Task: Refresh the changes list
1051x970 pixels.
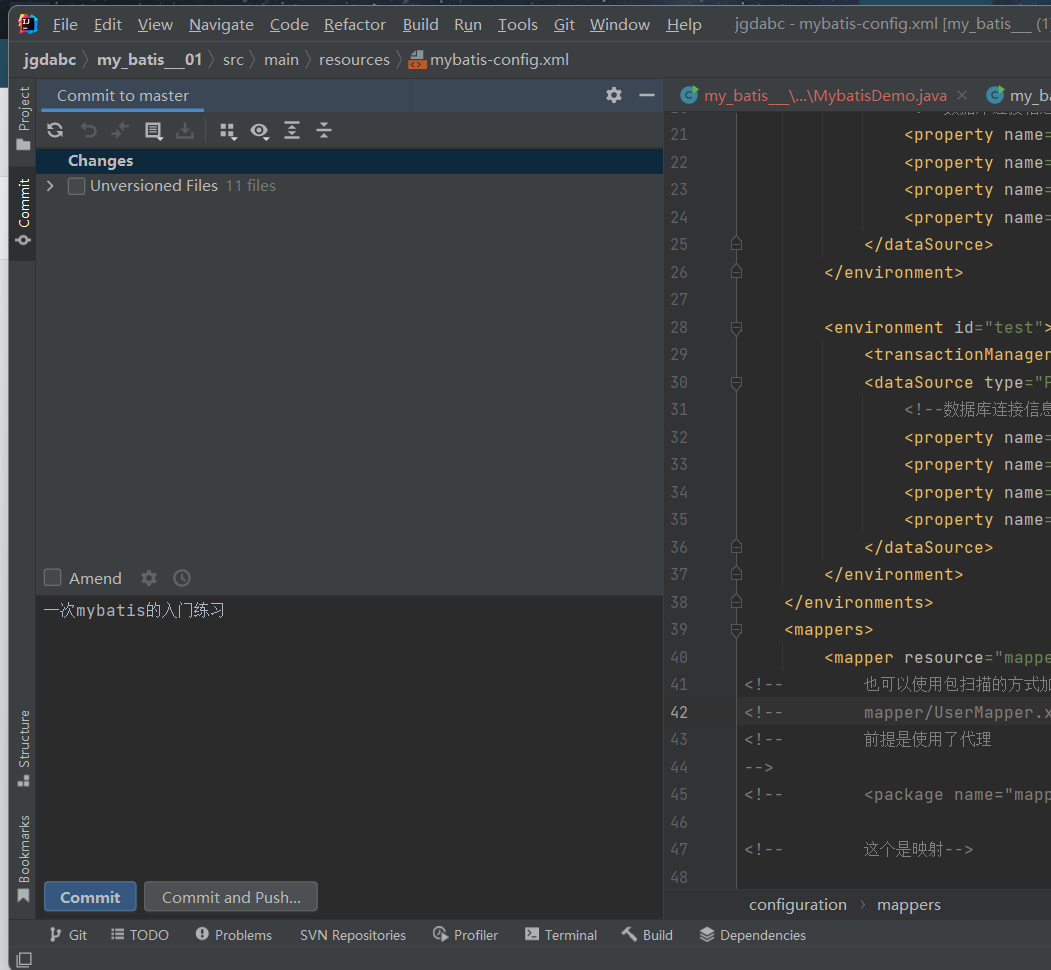Action: pyautogui.click(x=56, y=131)
